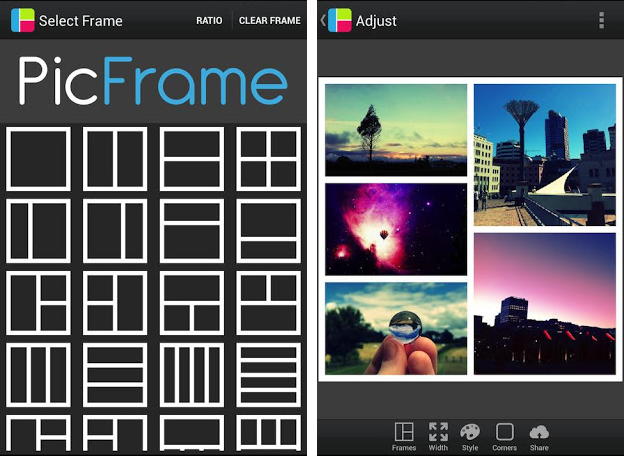Select wide left with narrow right column frame

coord(115,231)
